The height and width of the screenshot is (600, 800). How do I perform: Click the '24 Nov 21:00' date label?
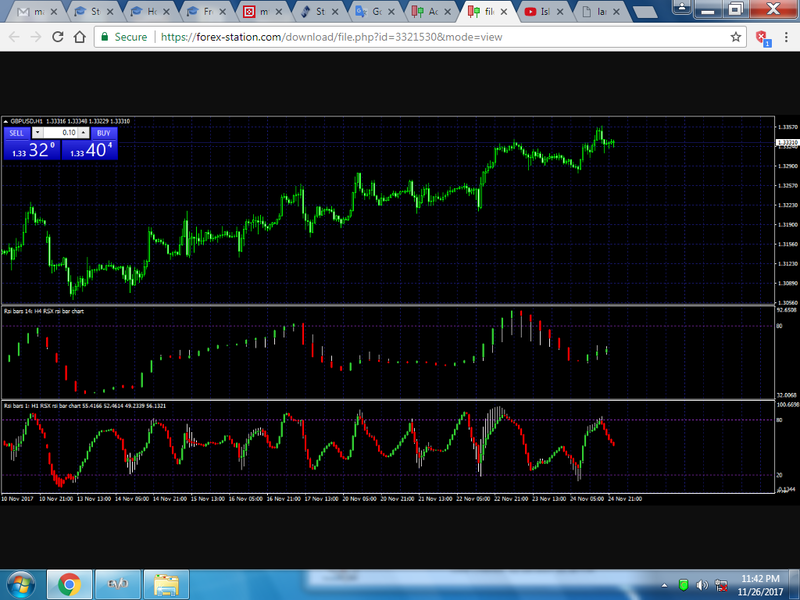tap(625, 499)
